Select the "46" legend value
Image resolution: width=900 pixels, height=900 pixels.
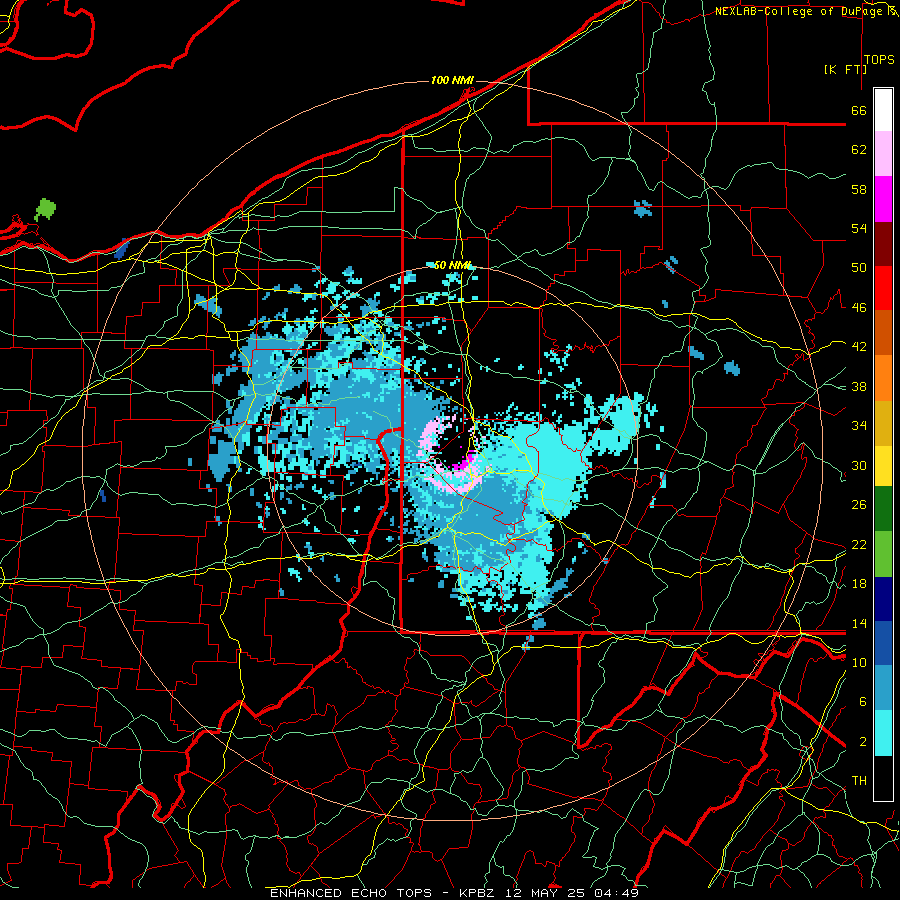859,308
